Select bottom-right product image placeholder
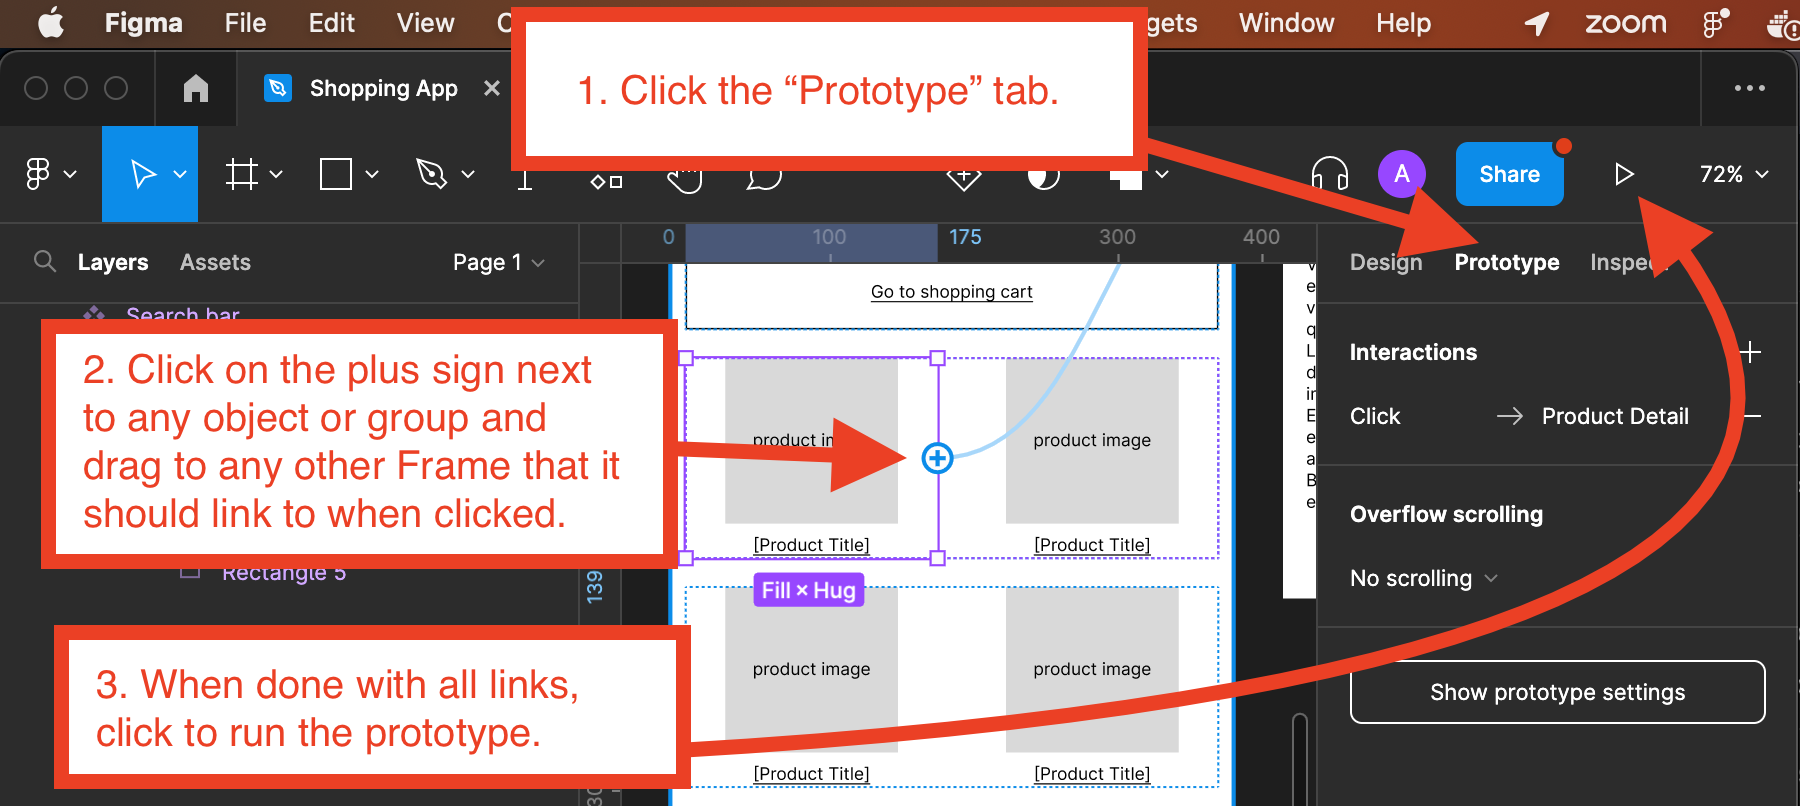Image resolution: width=1800 pixels, height=806 pixels. [1092, 669]
